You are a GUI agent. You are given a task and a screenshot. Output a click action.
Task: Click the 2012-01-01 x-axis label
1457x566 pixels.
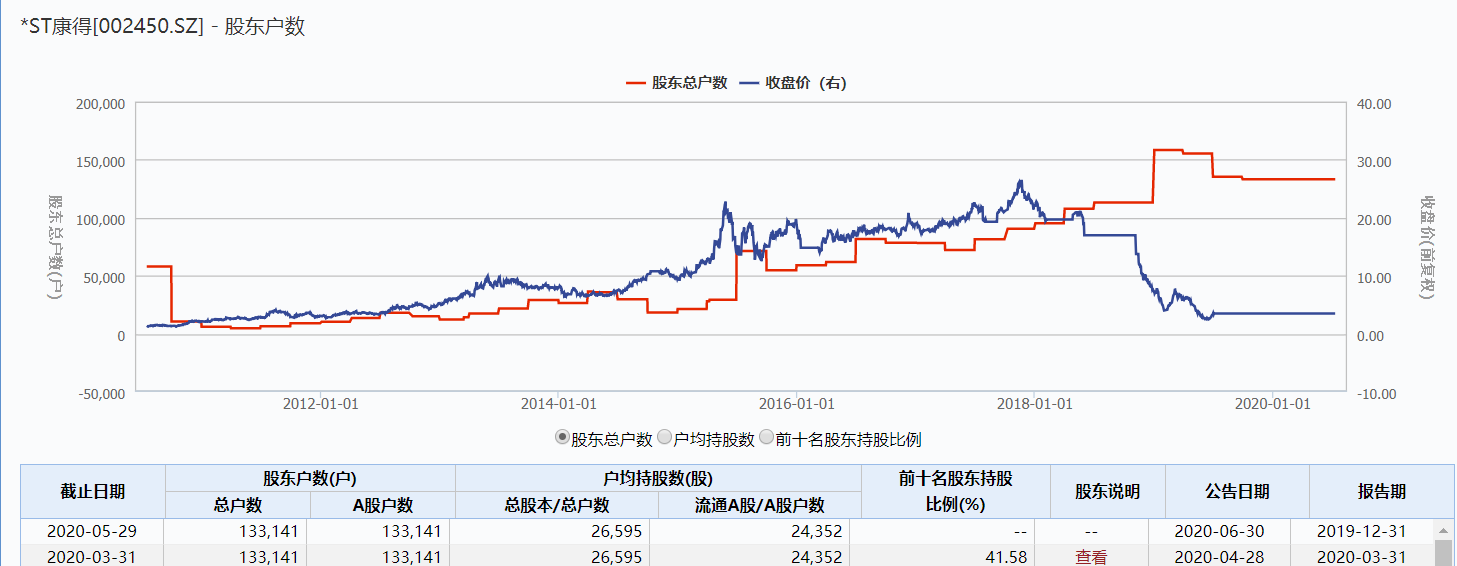click(x=320, y=403)
